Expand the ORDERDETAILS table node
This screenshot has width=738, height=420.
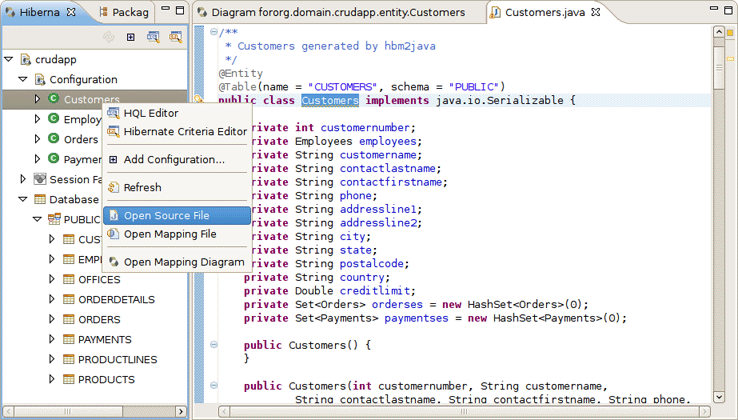click(53, 300)
